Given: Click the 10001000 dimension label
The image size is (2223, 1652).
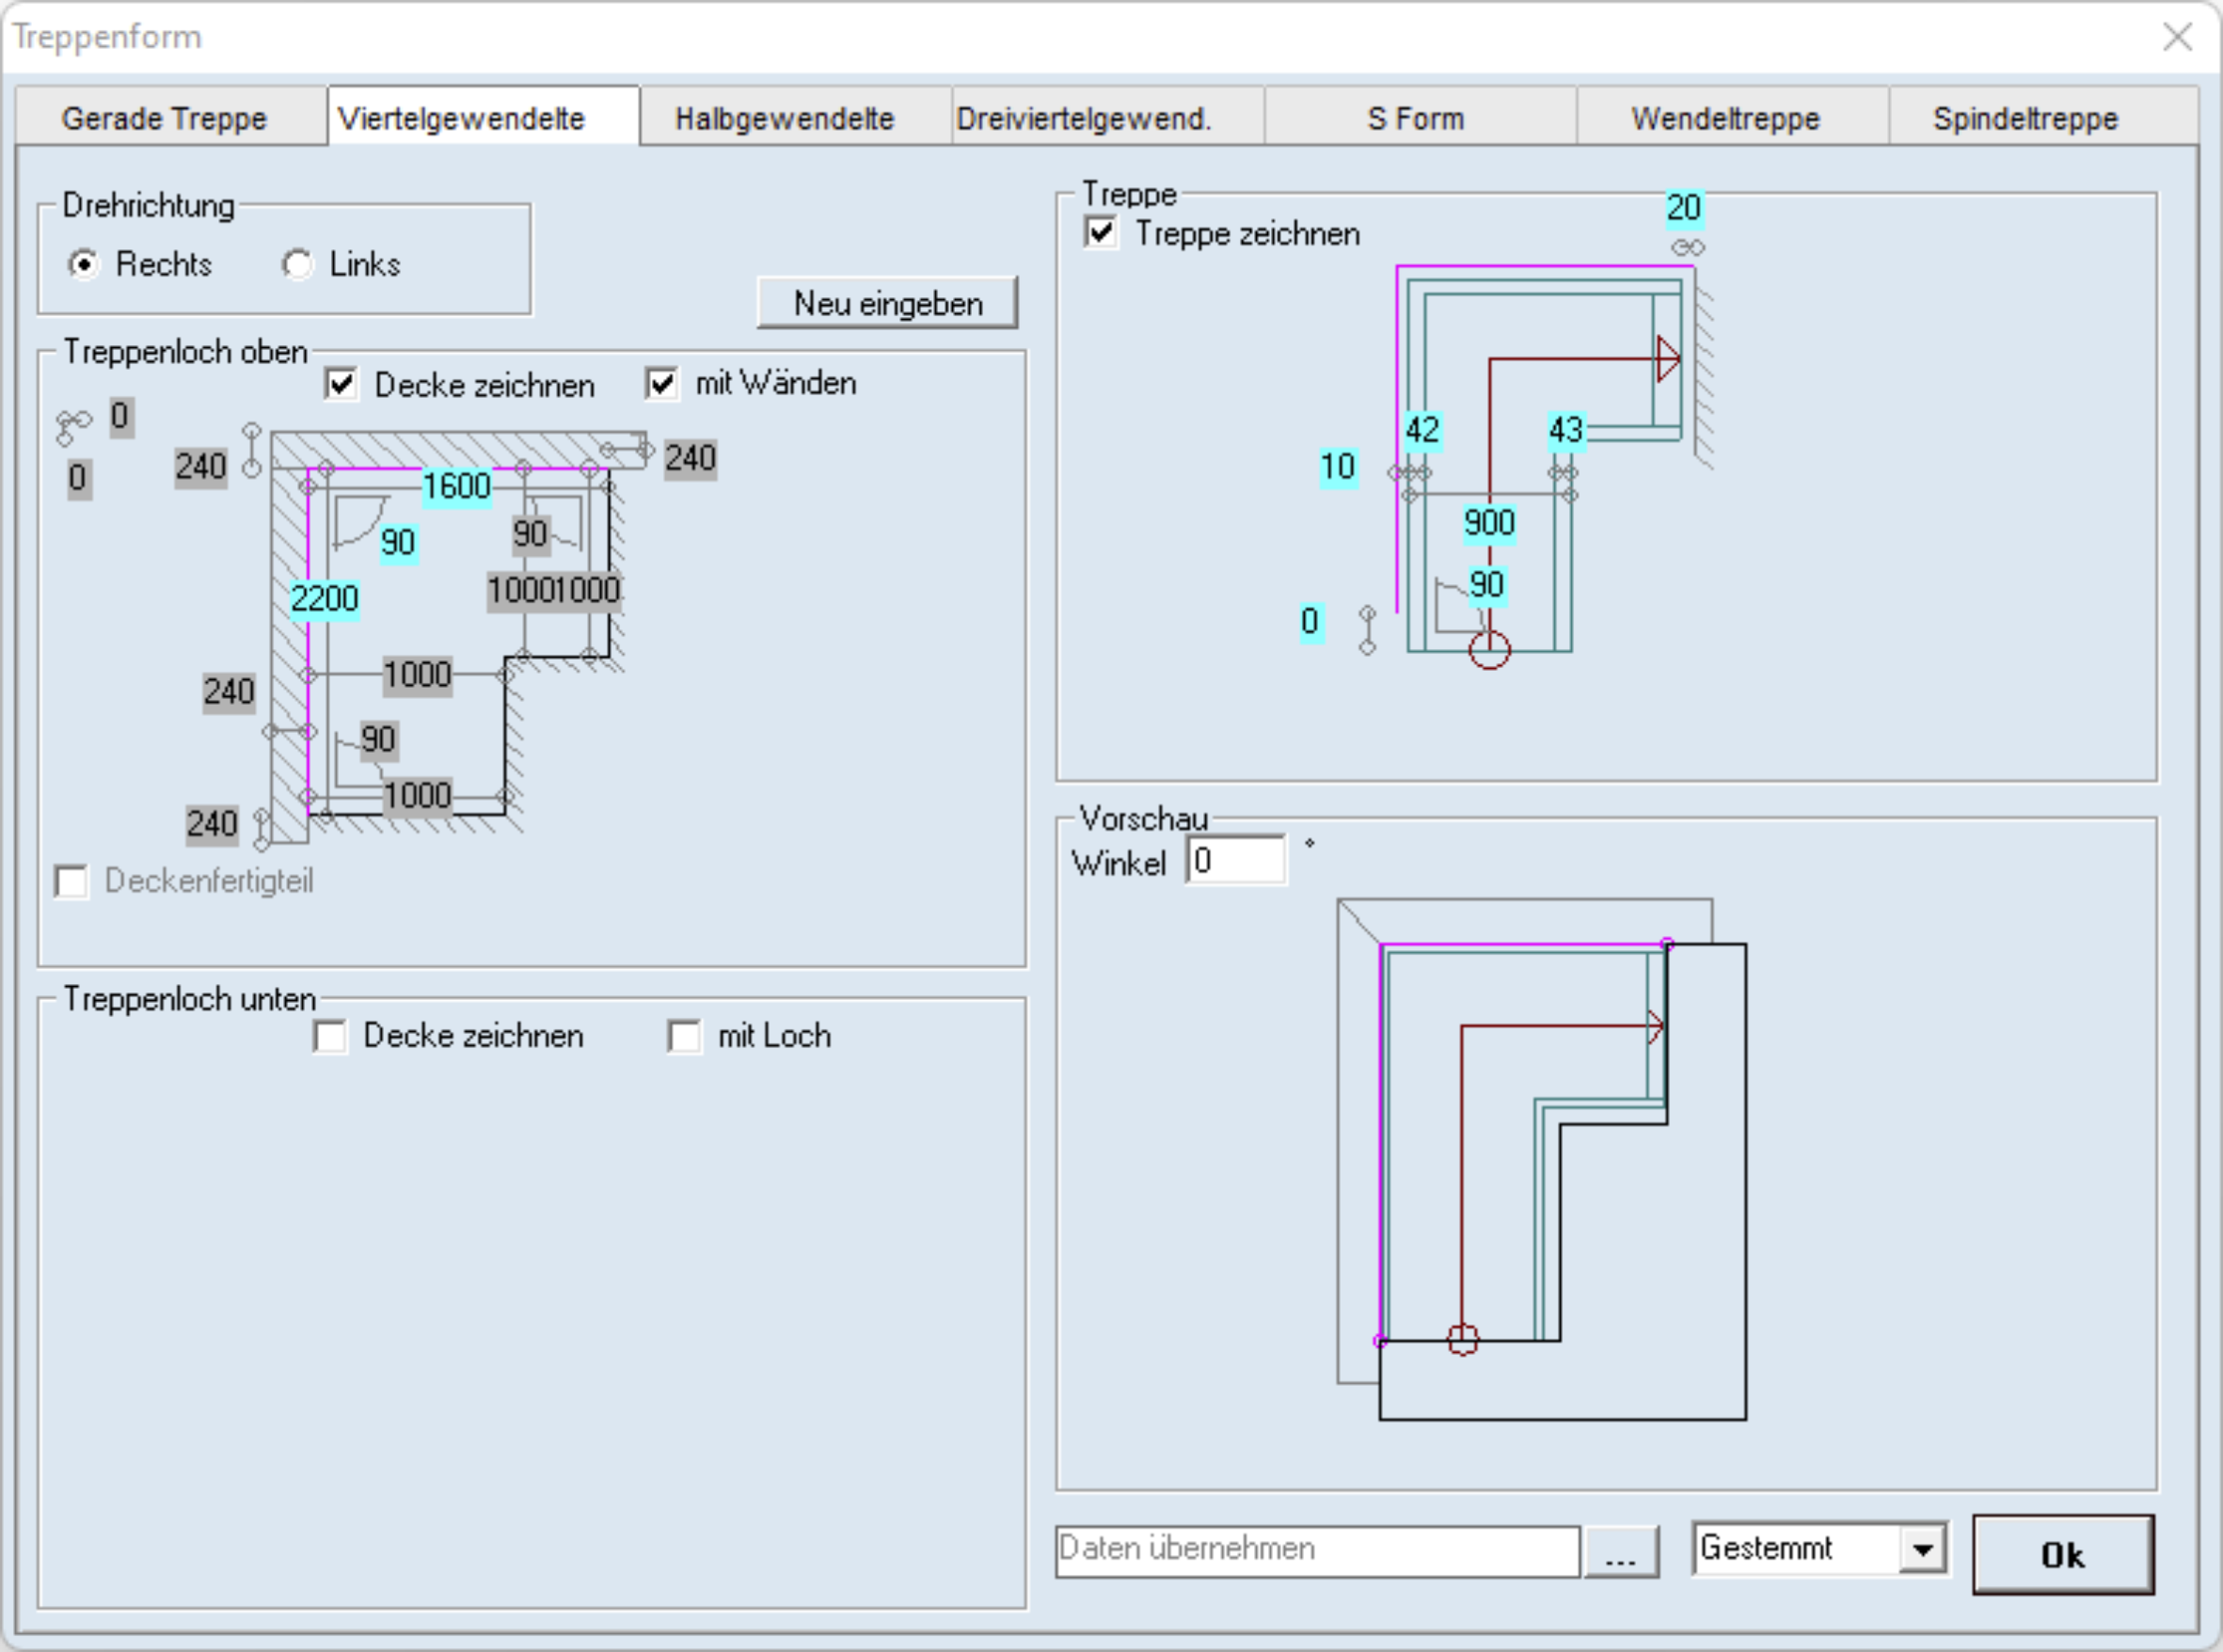Looking at the screenshot, I should tap(554, 591).
